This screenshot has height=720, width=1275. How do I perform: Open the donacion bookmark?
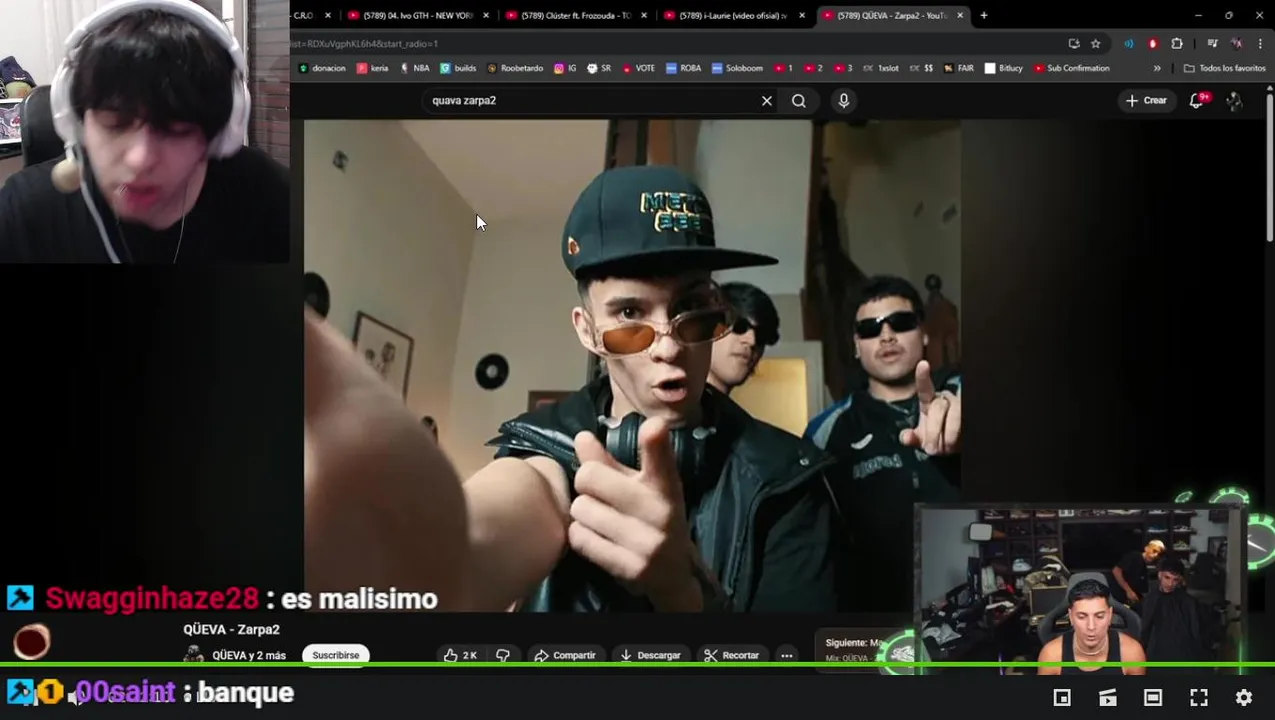coord(322,68)
